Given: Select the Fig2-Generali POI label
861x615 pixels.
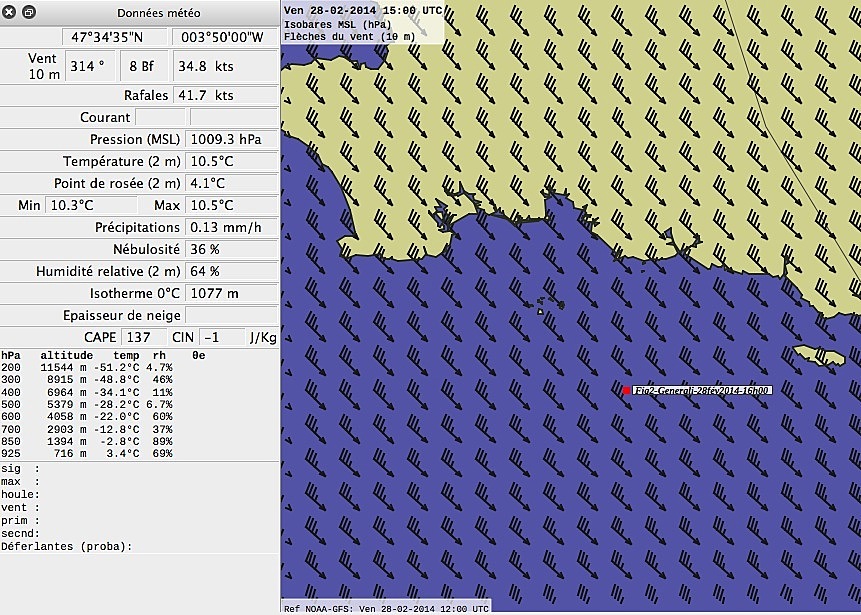Looking at the screenshot, I should [x=703, y=391].
